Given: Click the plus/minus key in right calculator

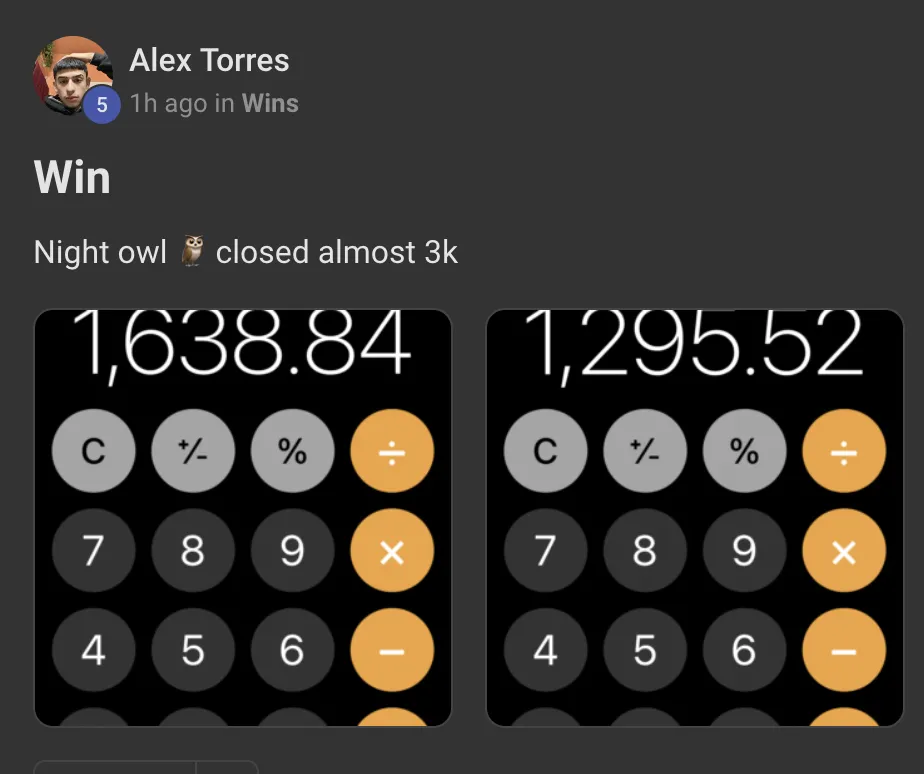Looking at the screenshot, I should click(x=645, y=451).
